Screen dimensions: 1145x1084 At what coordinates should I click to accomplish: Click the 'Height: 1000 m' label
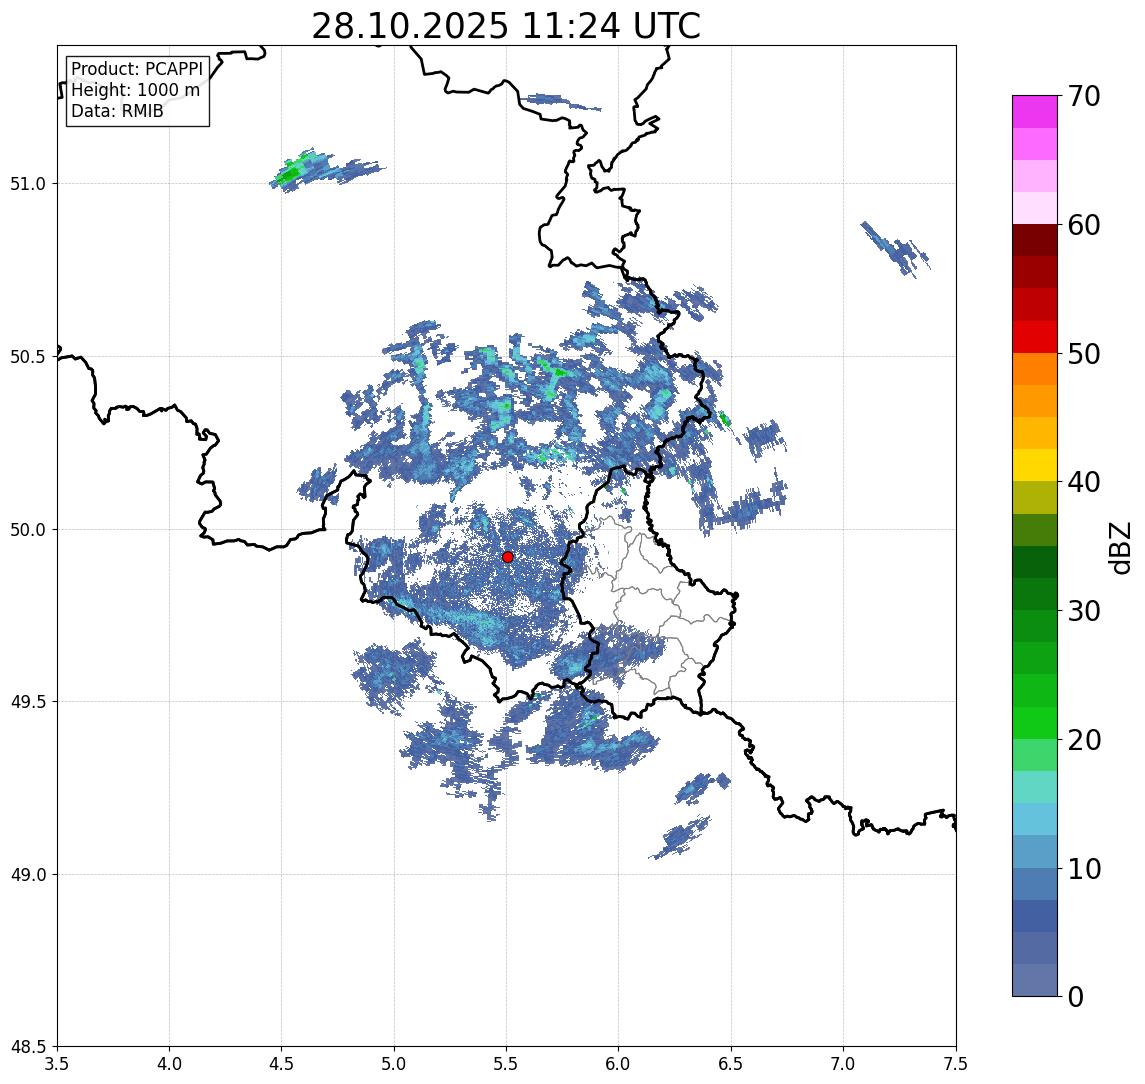point(135,90)
